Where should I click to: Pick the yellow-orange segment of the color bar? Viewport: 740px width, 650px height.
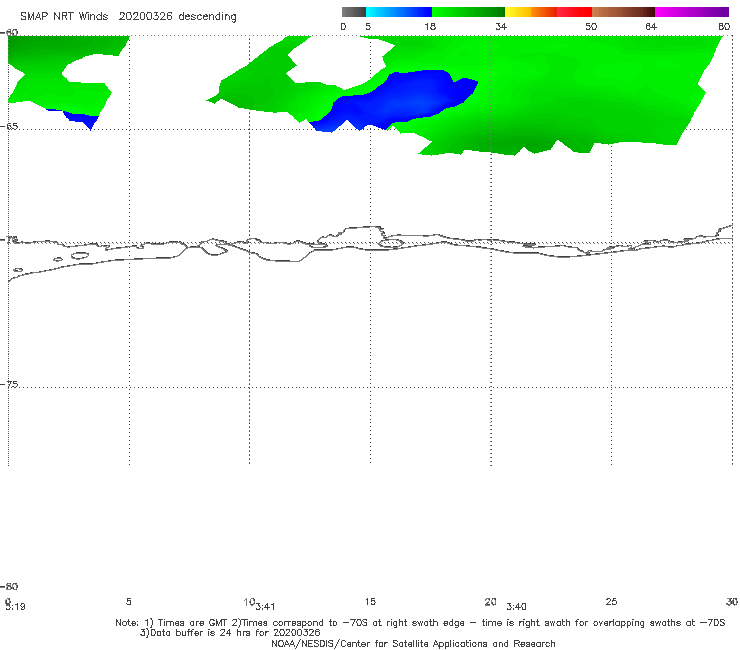click(x=530, y=12)
